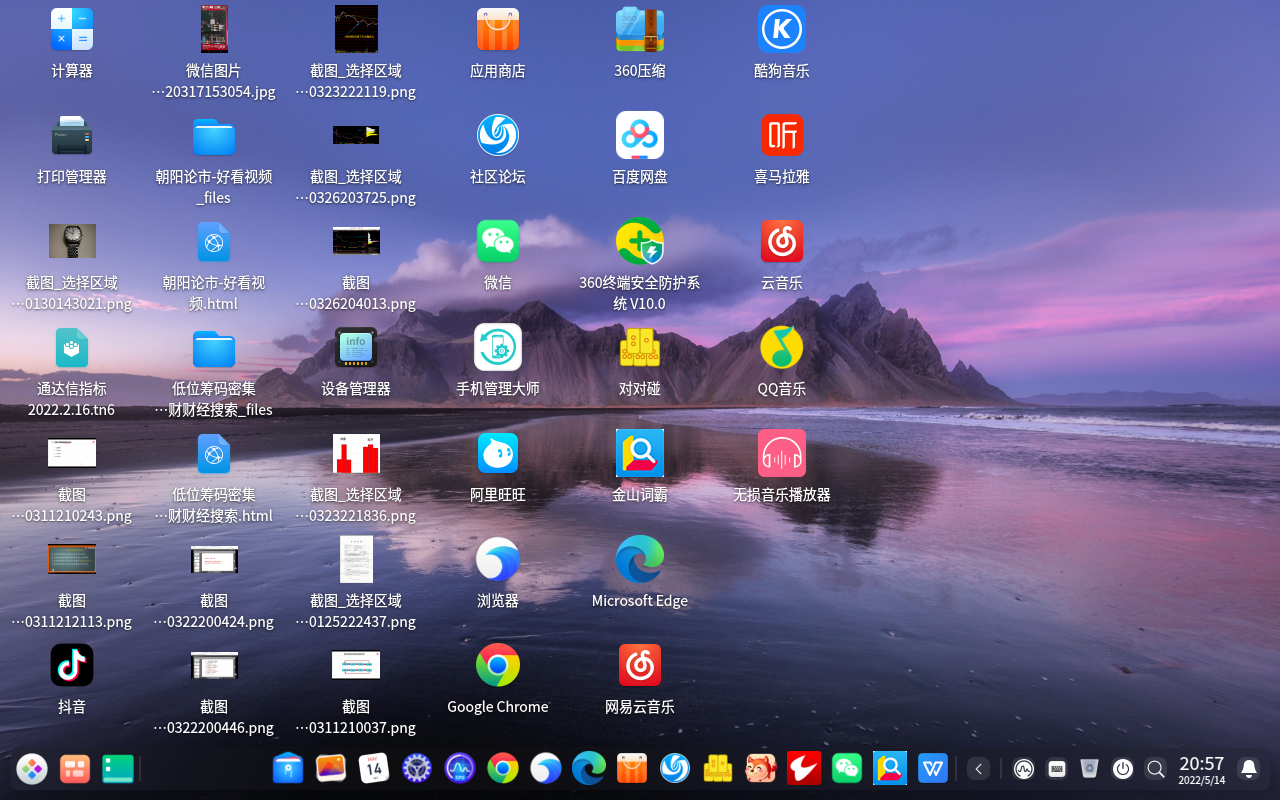Open the 计算器 calculator desktop icon
Screen dimensions: 1280x800
click(x=72, y=30)
